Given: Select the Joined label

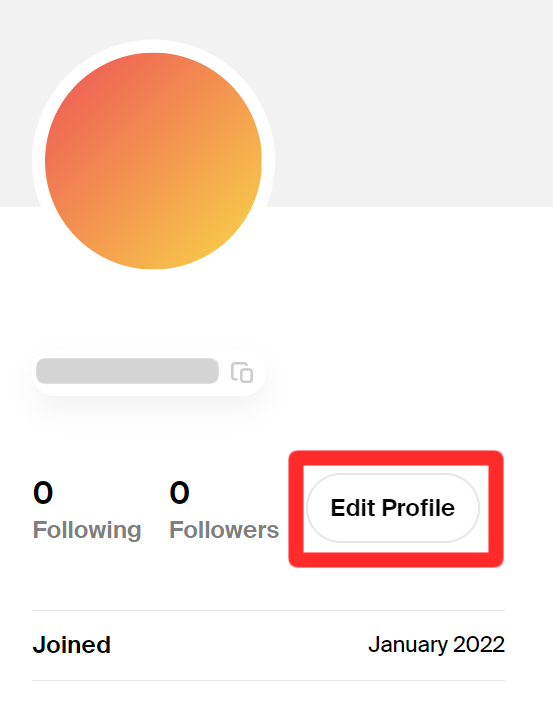Looking at the screenshot, I should point(72,645).
